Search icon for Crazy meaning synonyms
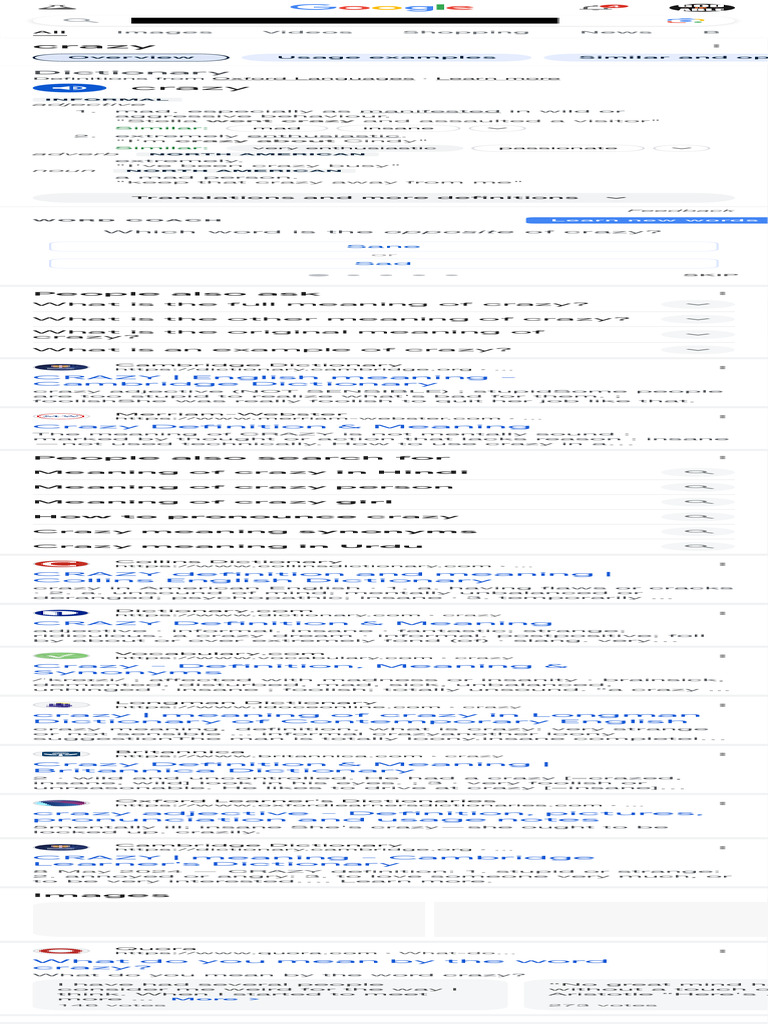768x1024 pixels. 697,531
